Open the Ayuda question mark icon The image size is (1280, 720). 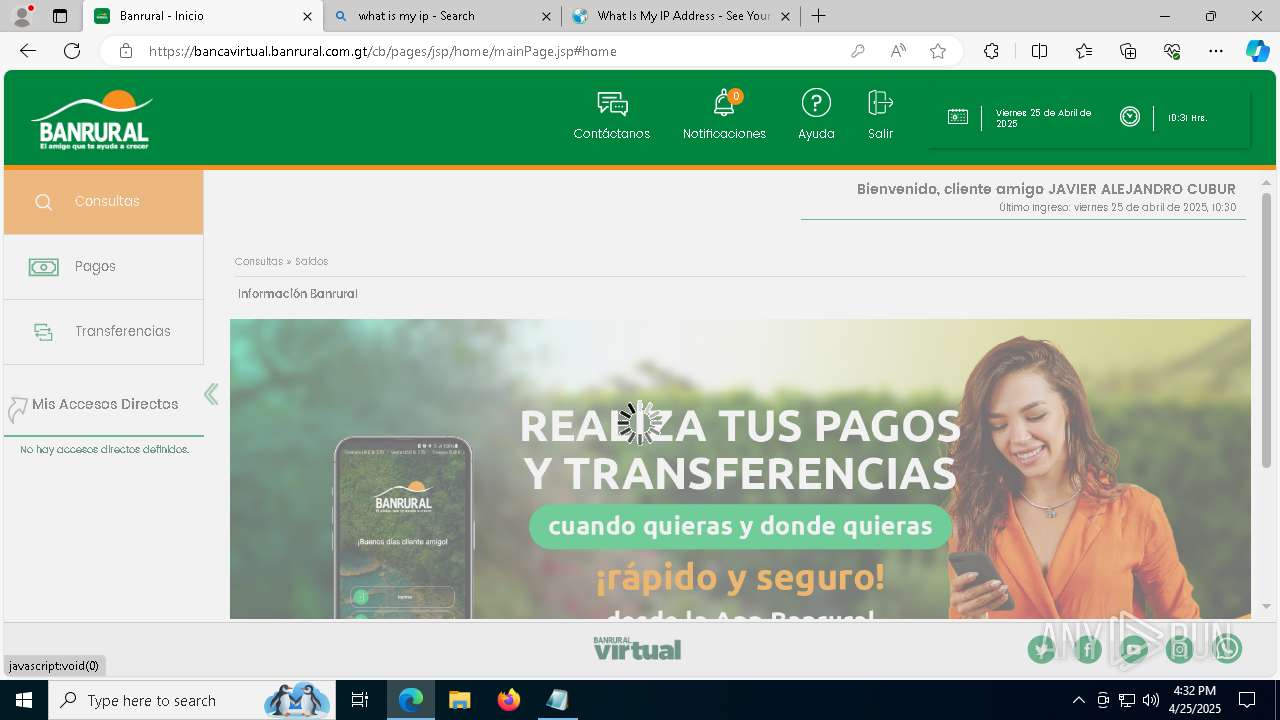point(816,103)
